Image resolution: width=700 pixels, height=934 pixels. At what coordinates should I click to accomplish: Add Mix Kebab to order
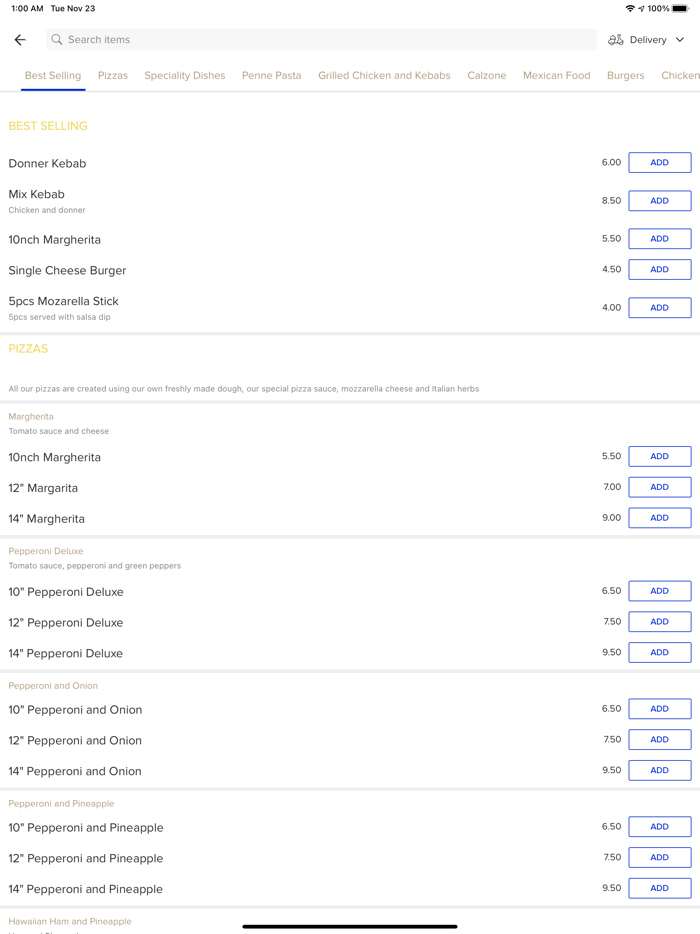pyautogui.click(x=659, y=201)
